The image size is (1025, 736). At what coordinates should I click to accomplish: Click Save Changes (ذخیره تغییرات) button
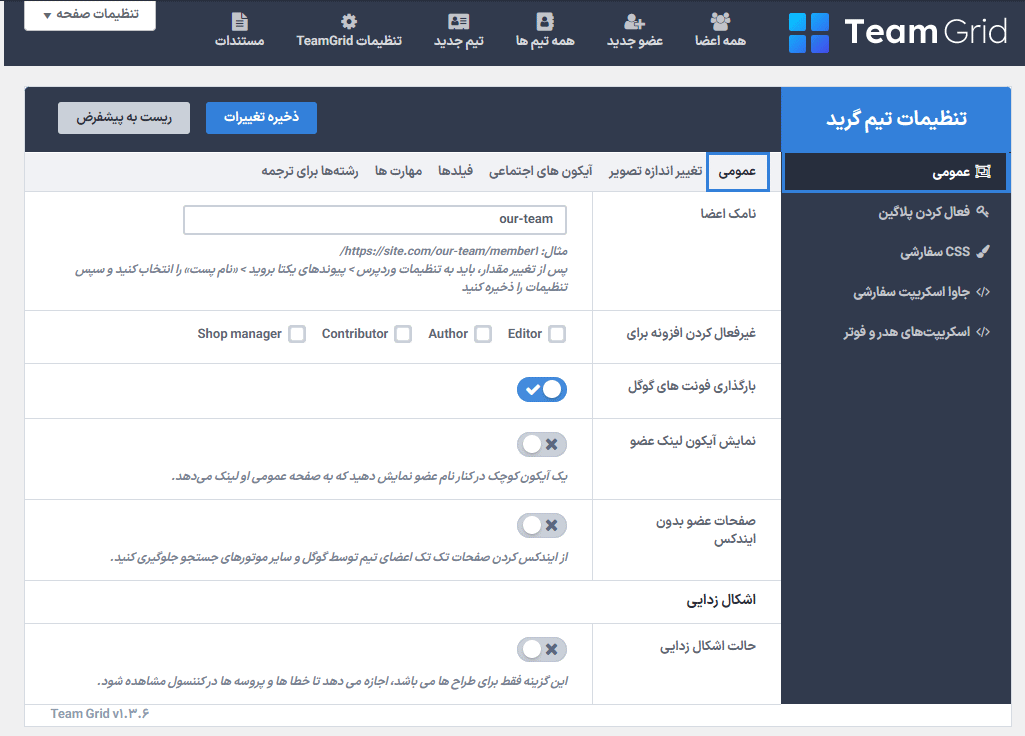coord(261,117)
